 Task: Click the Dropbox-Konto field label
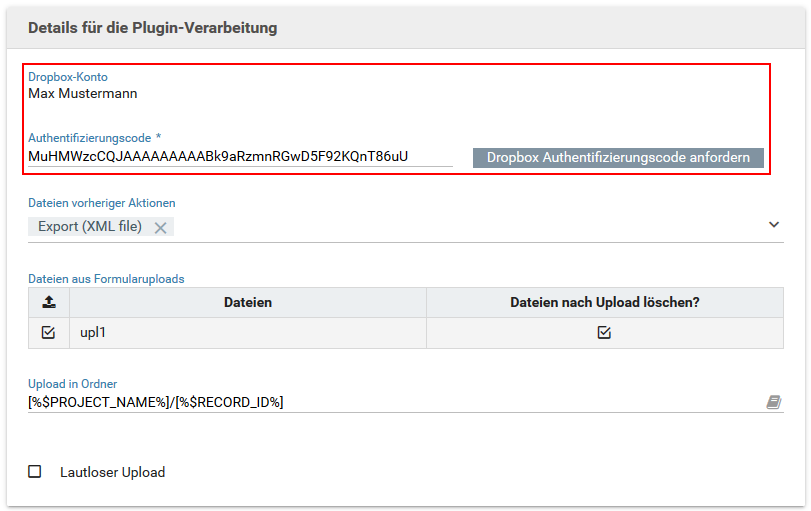point(67,77)
